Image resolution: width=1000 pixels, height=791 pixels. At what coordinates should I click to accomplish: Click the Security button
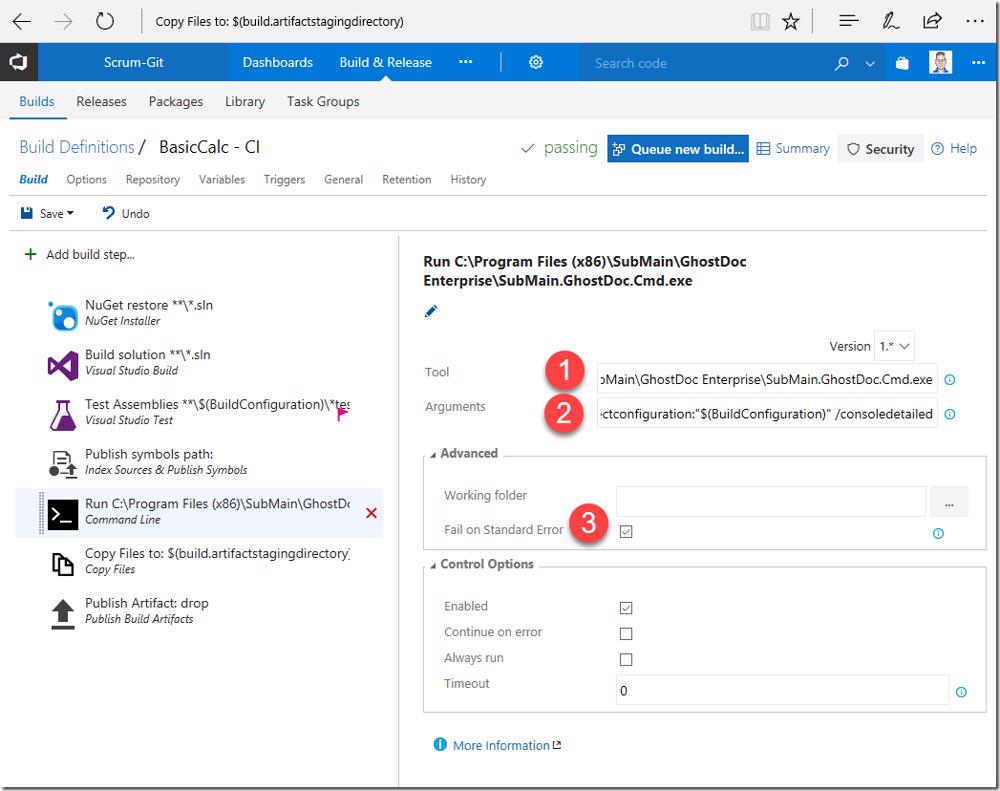[880, 149]
